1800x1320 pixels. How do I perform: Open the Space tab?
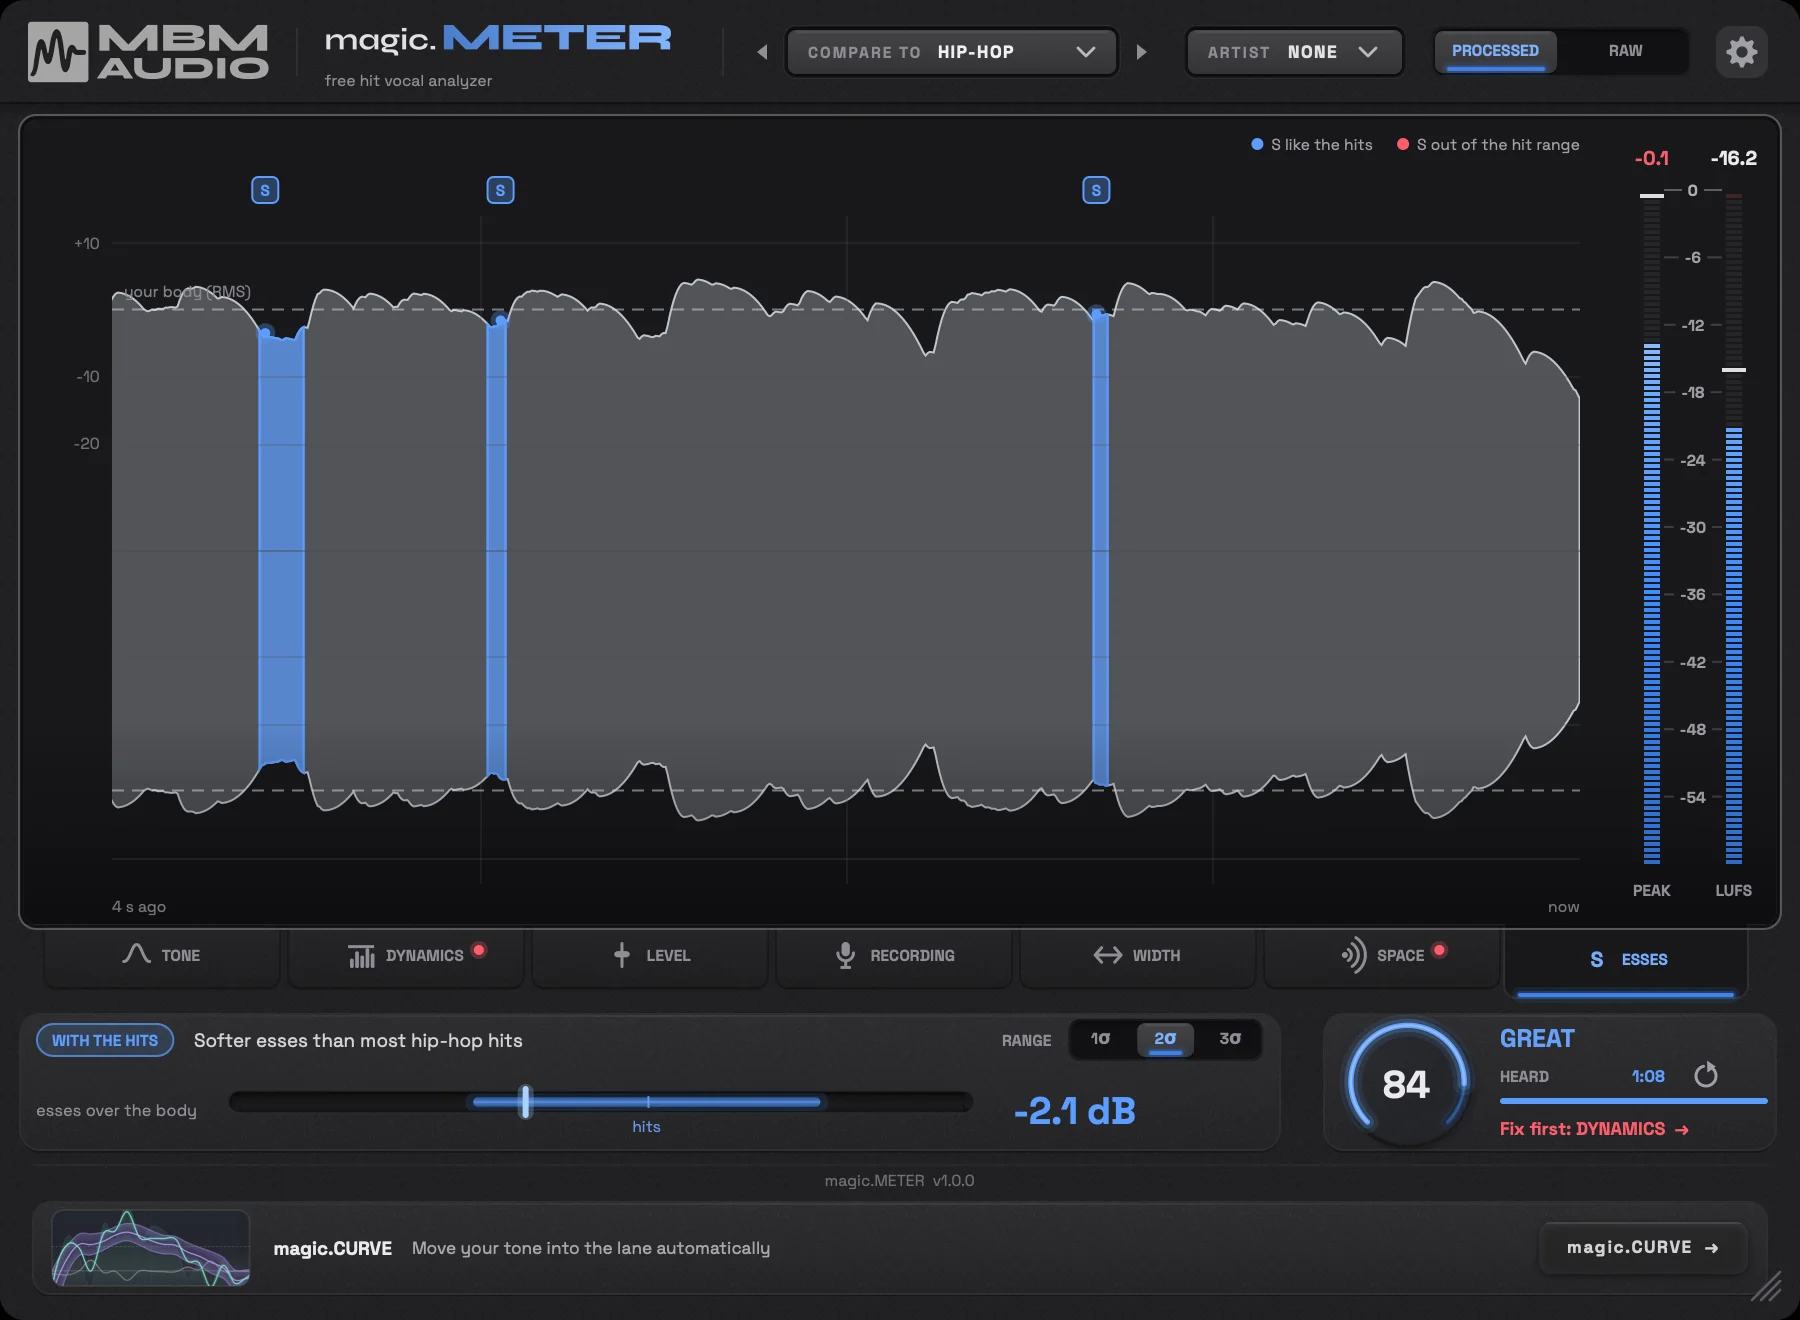(x=1382, y=956)
